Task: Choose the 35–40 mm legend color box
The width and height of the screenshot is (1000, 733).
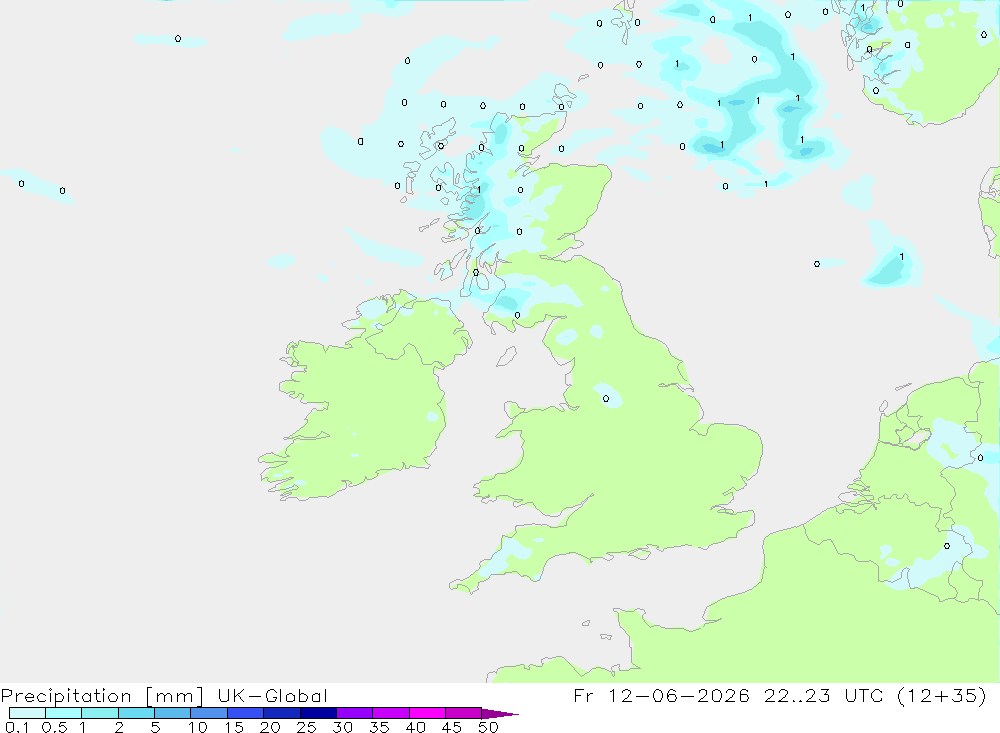Action: (x=390, y=713)
